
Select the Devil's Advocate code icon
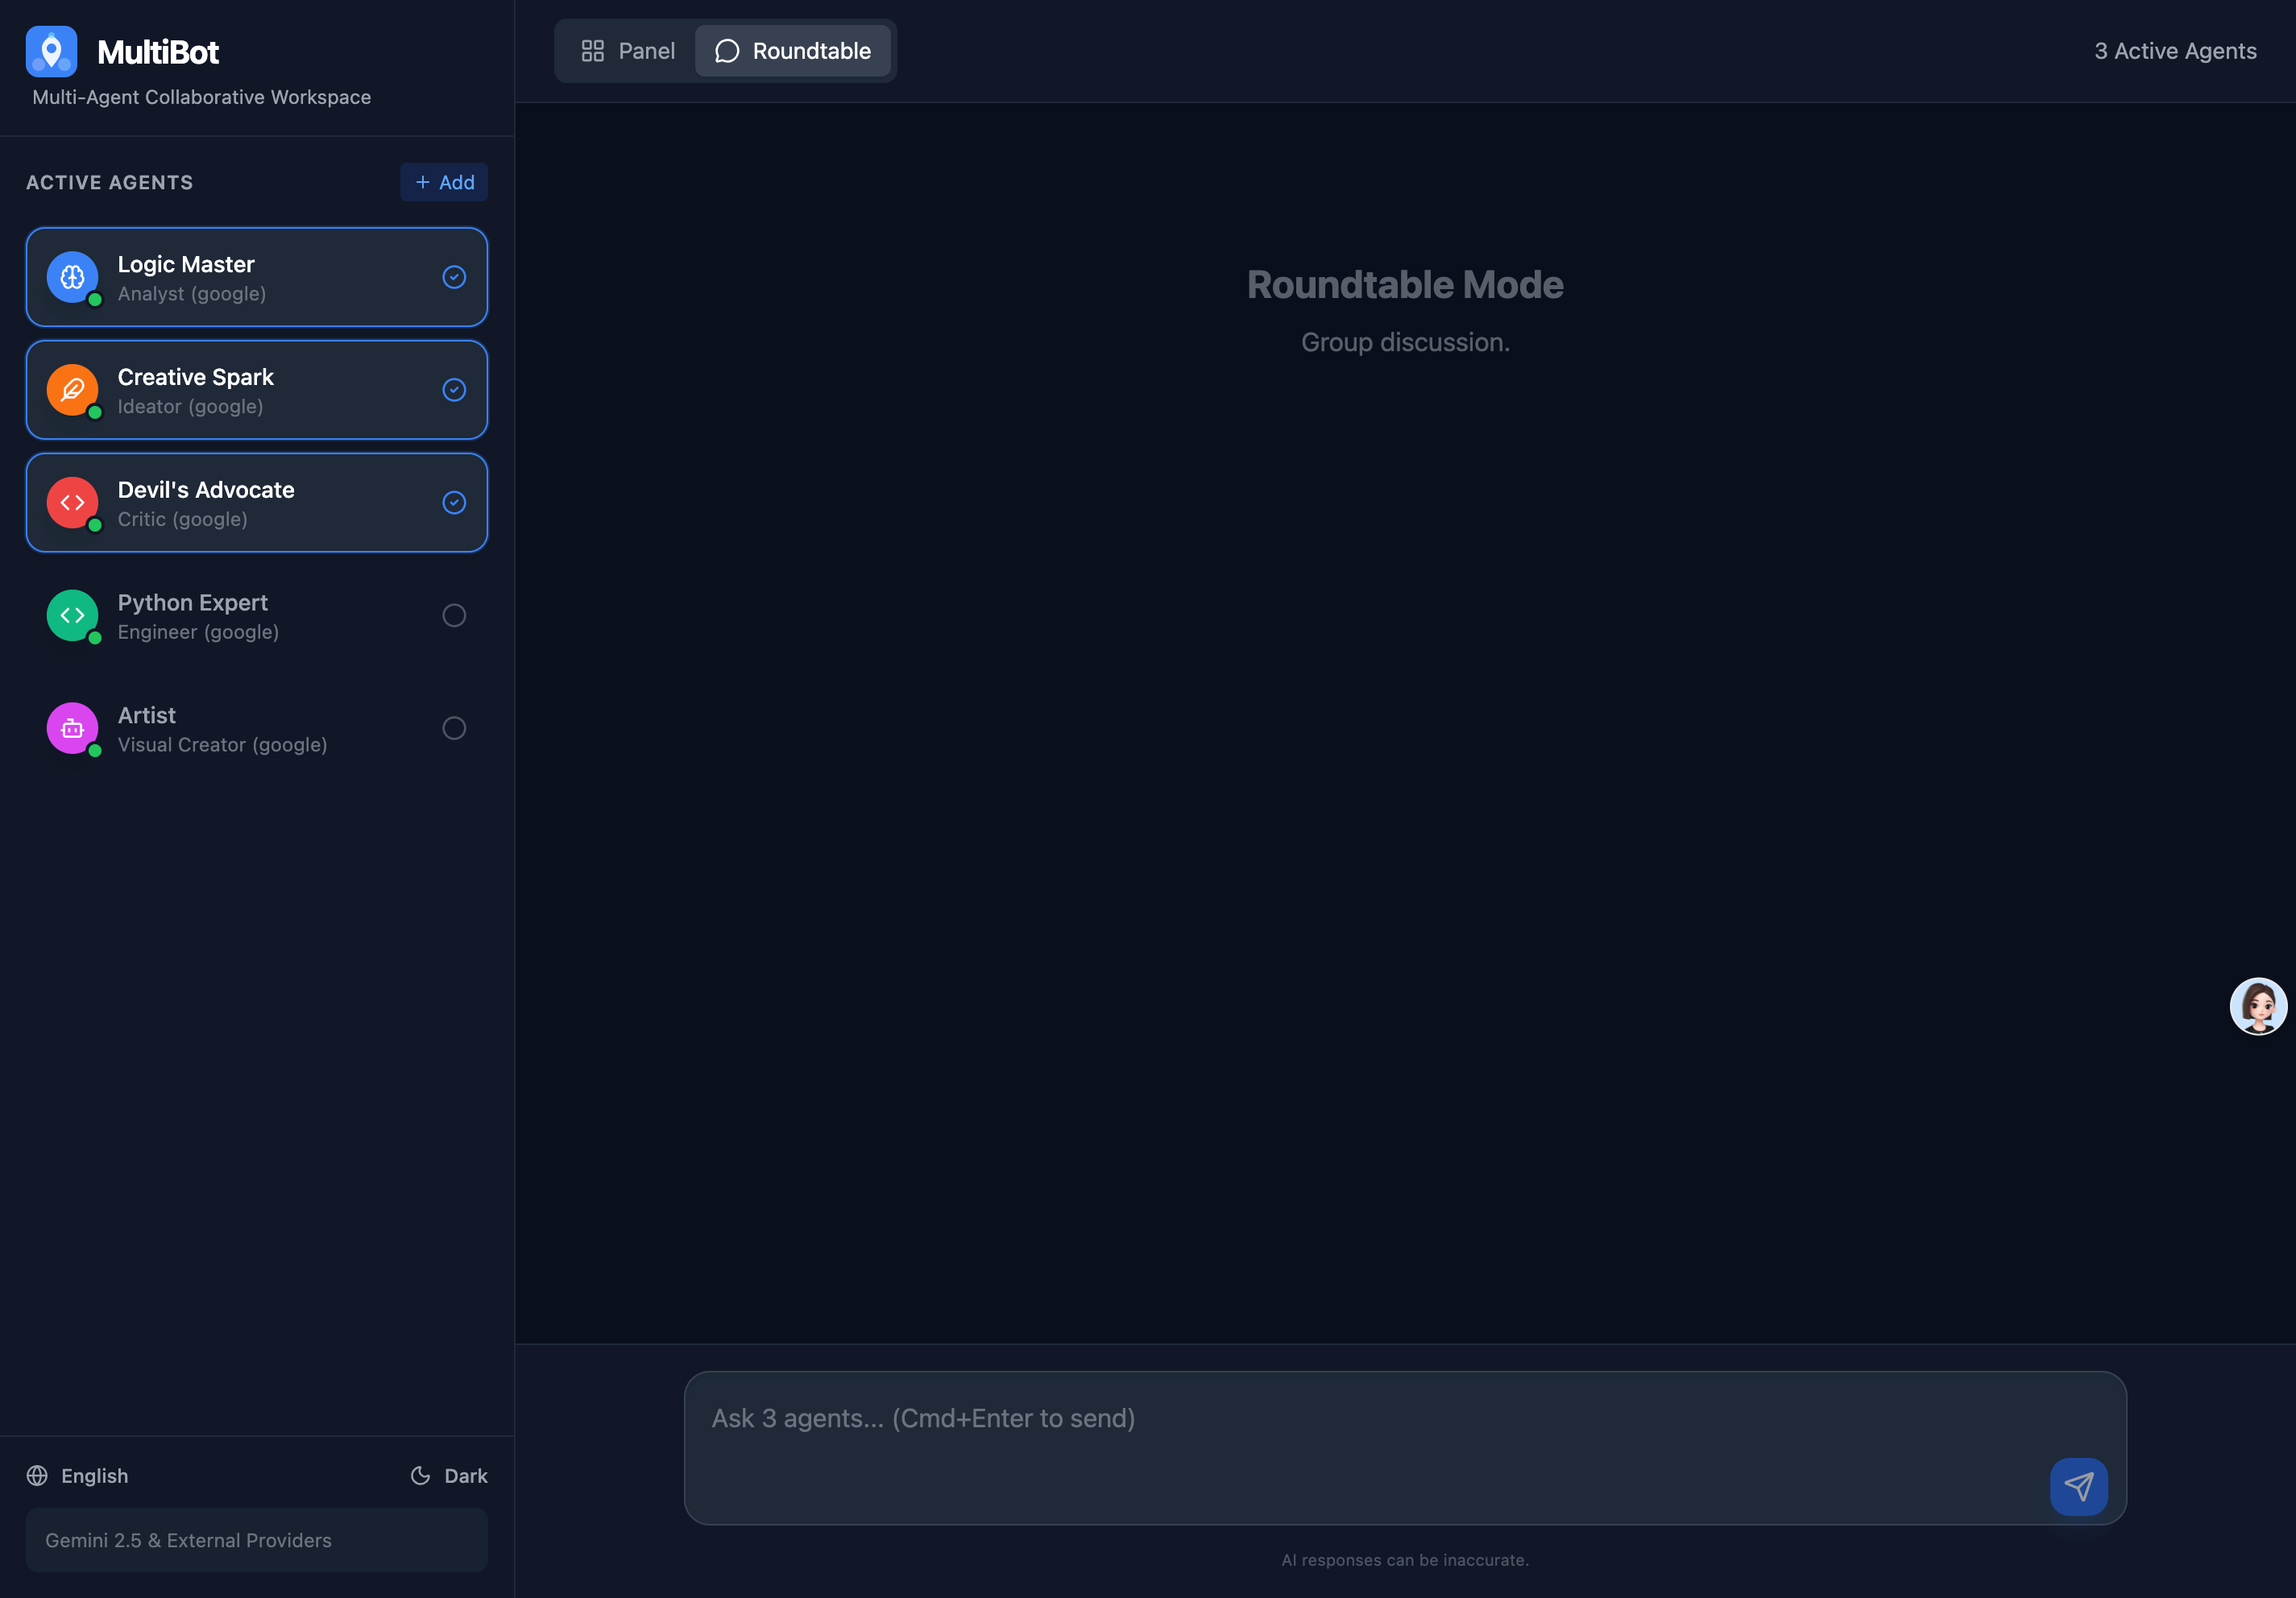pos(71,503)
